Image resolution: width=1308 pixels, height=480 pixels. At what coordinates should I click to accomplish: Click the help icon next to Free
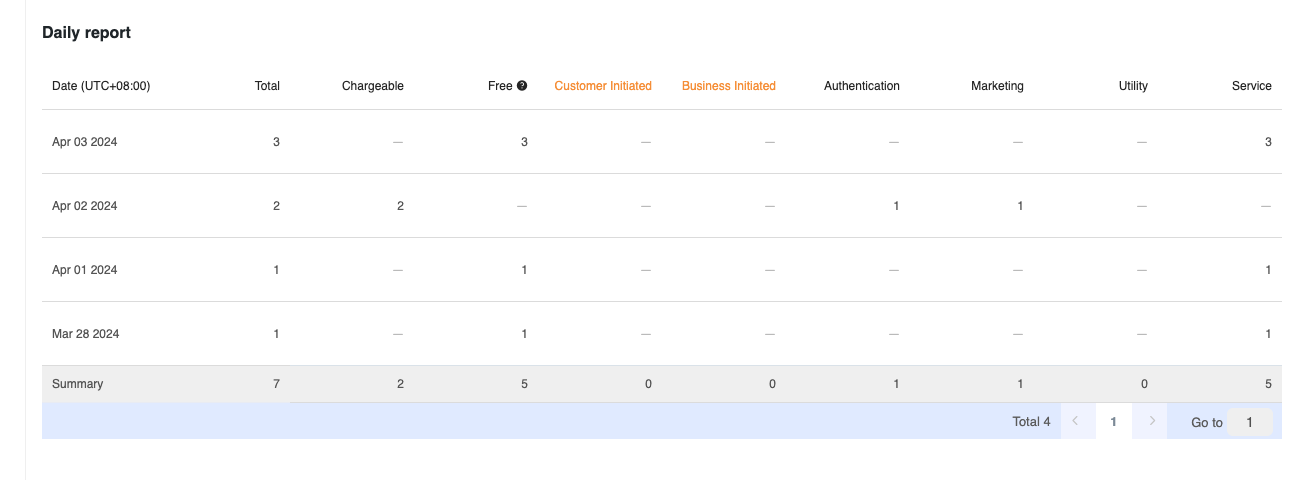click(522, 86)
